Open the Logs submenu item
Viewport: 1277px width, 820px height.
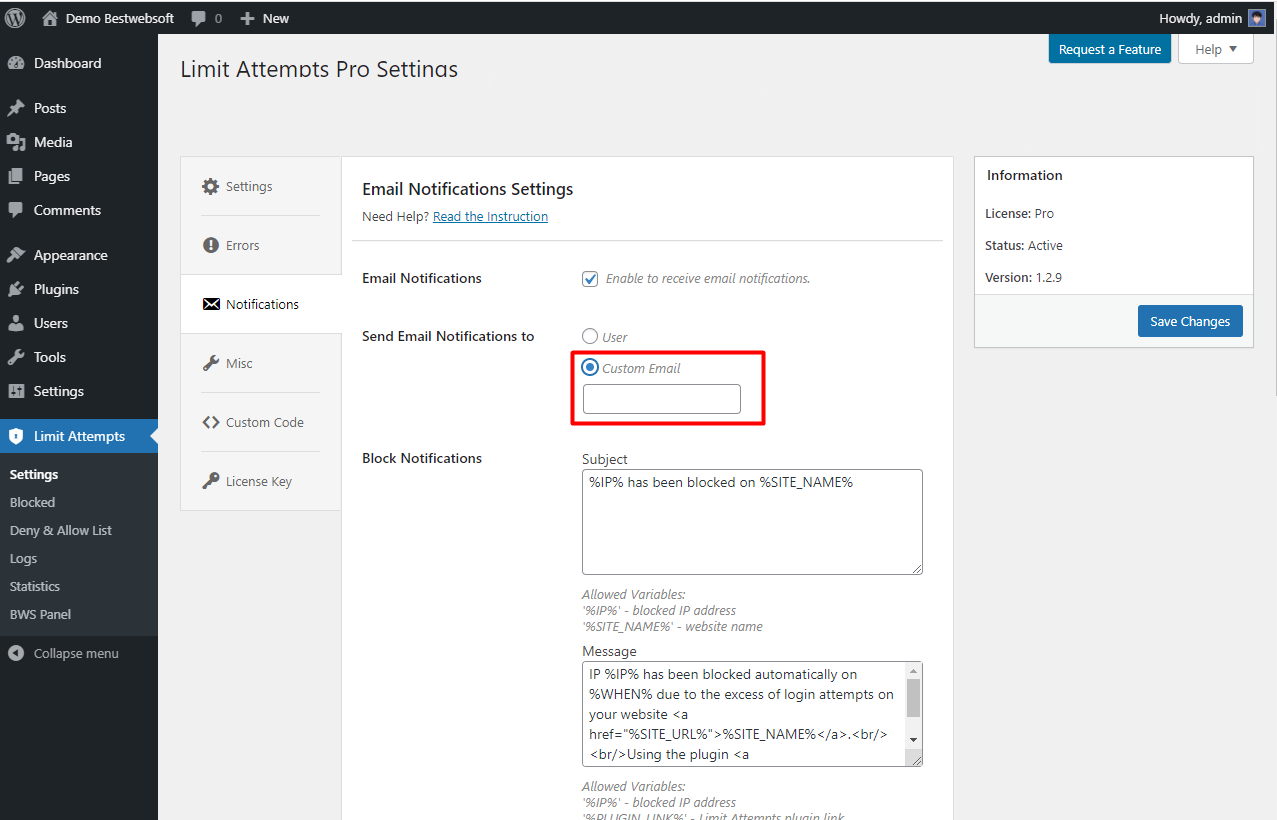(x=23, y=558)
